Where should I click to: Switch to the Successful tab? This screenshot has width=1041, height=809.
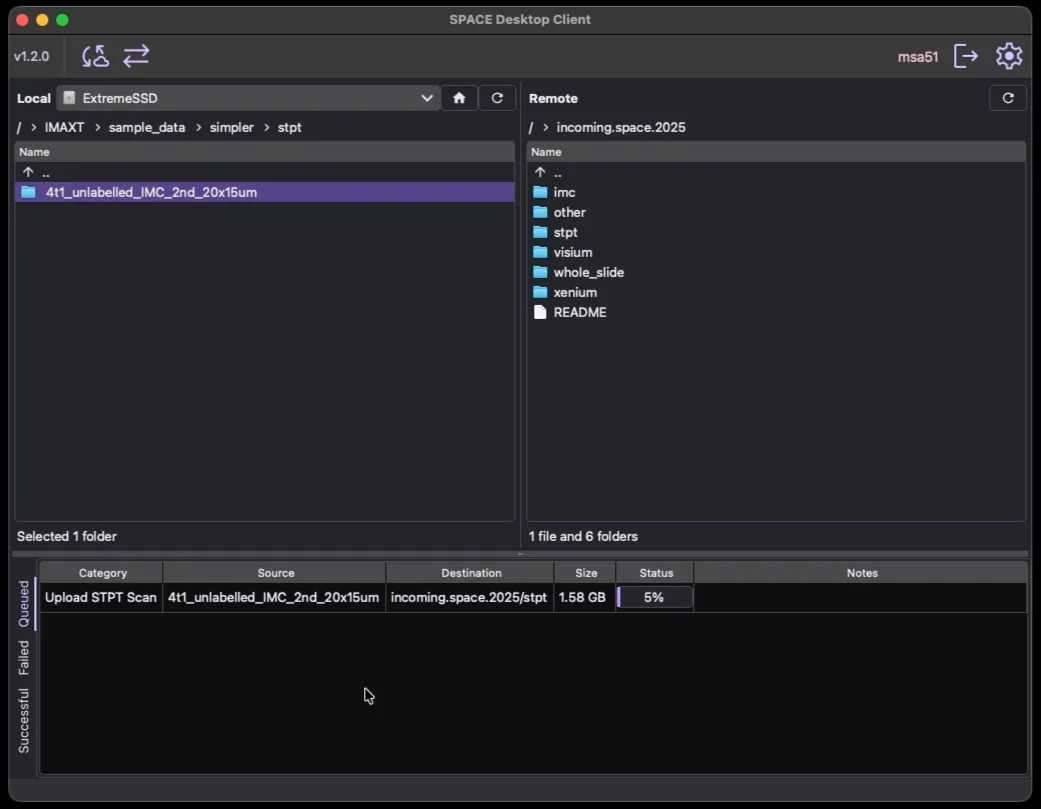24,721
